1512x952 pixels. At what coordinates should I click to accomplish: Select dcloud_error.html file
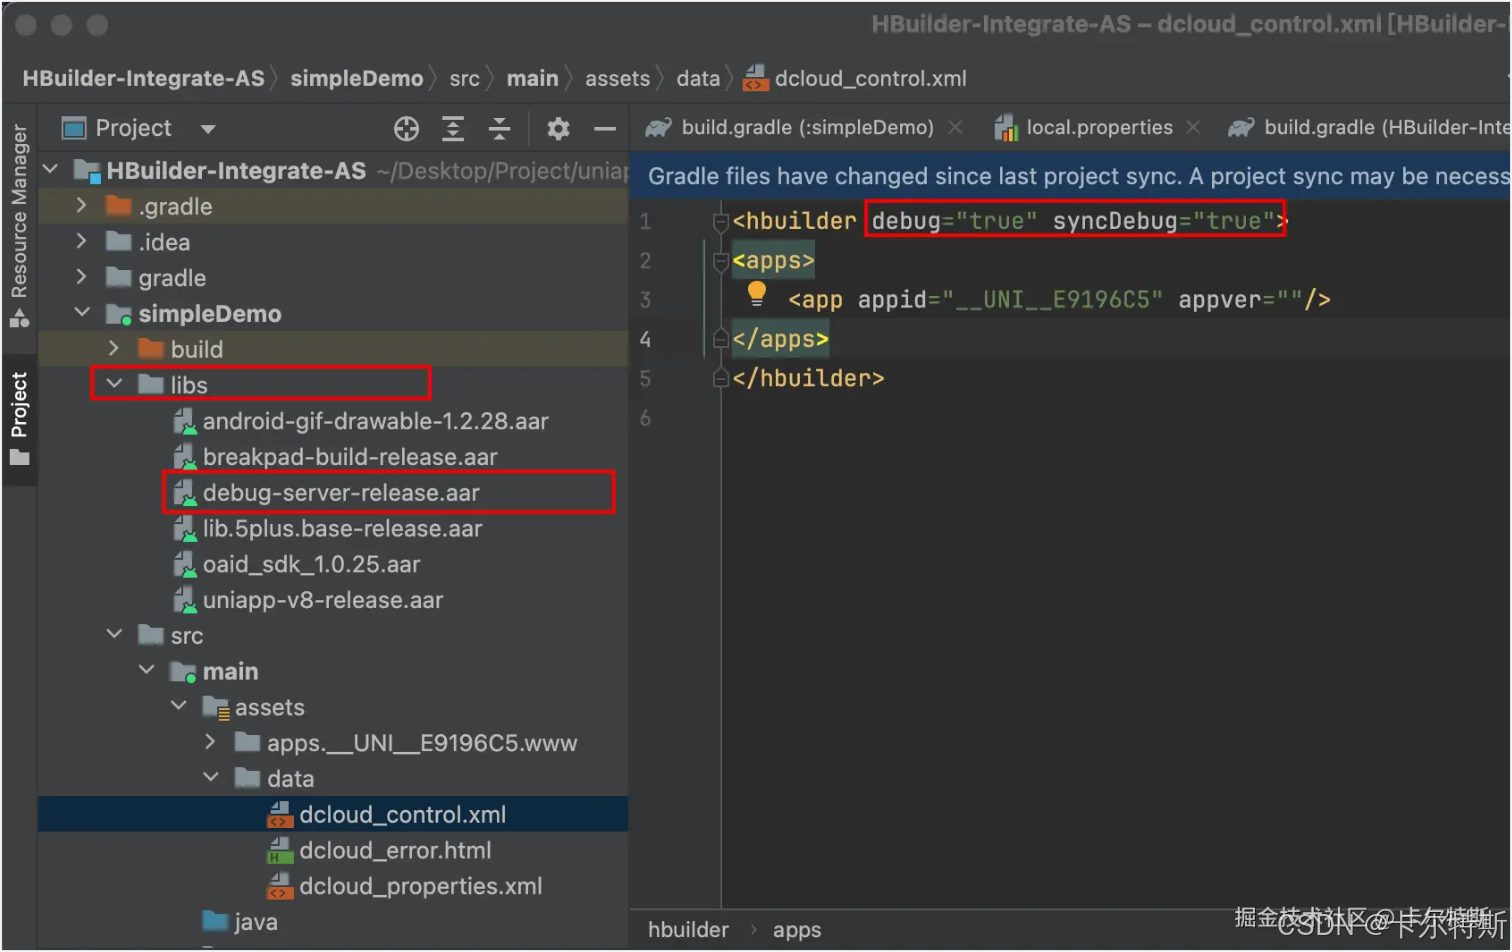tap(395, 851)
